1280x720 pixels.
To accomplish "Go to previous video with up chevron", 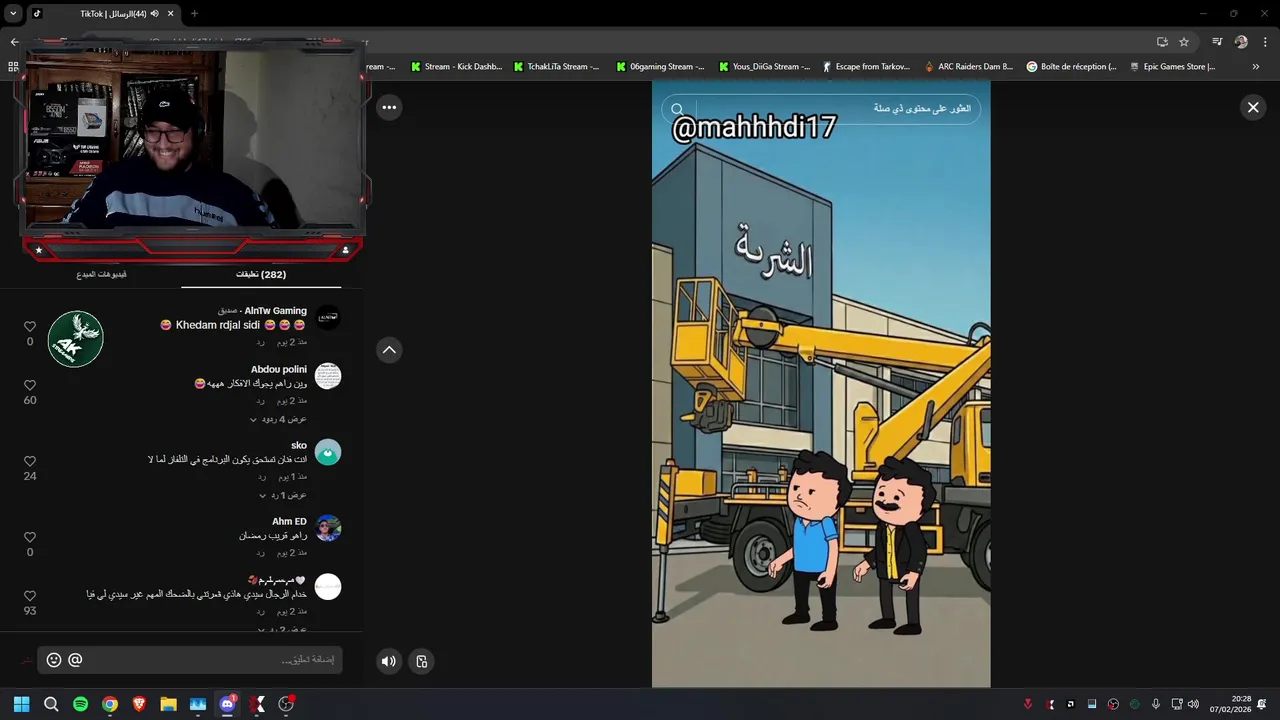I will pos(389,349).
